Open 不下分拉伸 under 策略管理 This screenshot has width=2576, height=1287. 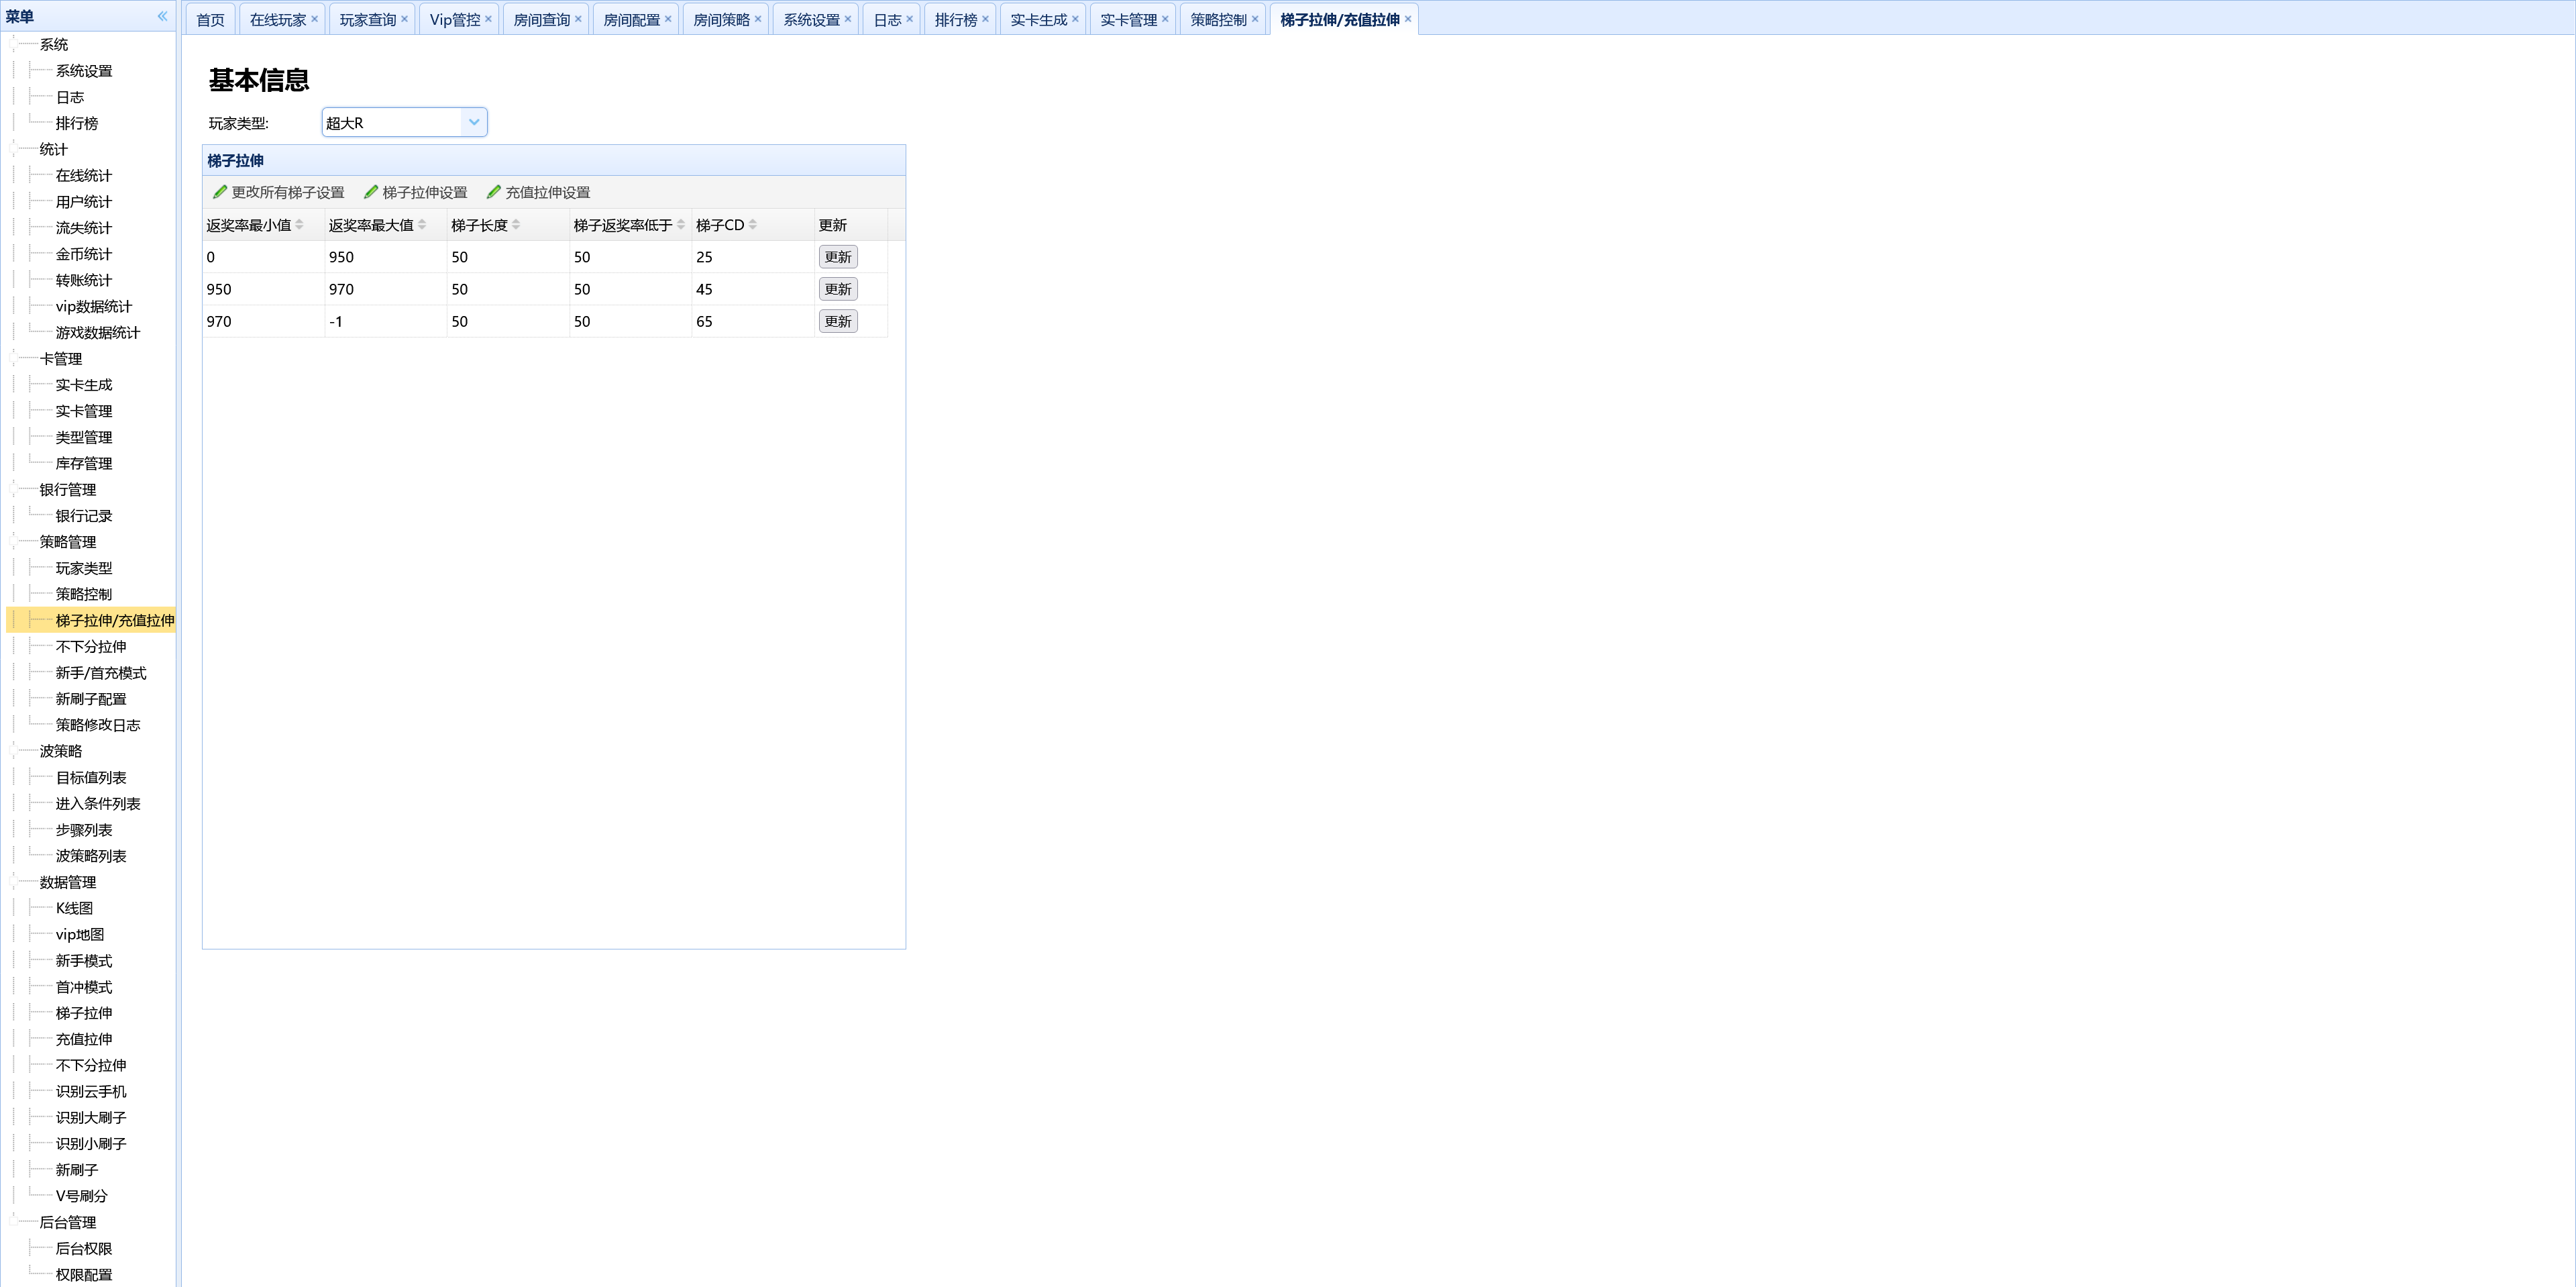[x=91, y=647]
